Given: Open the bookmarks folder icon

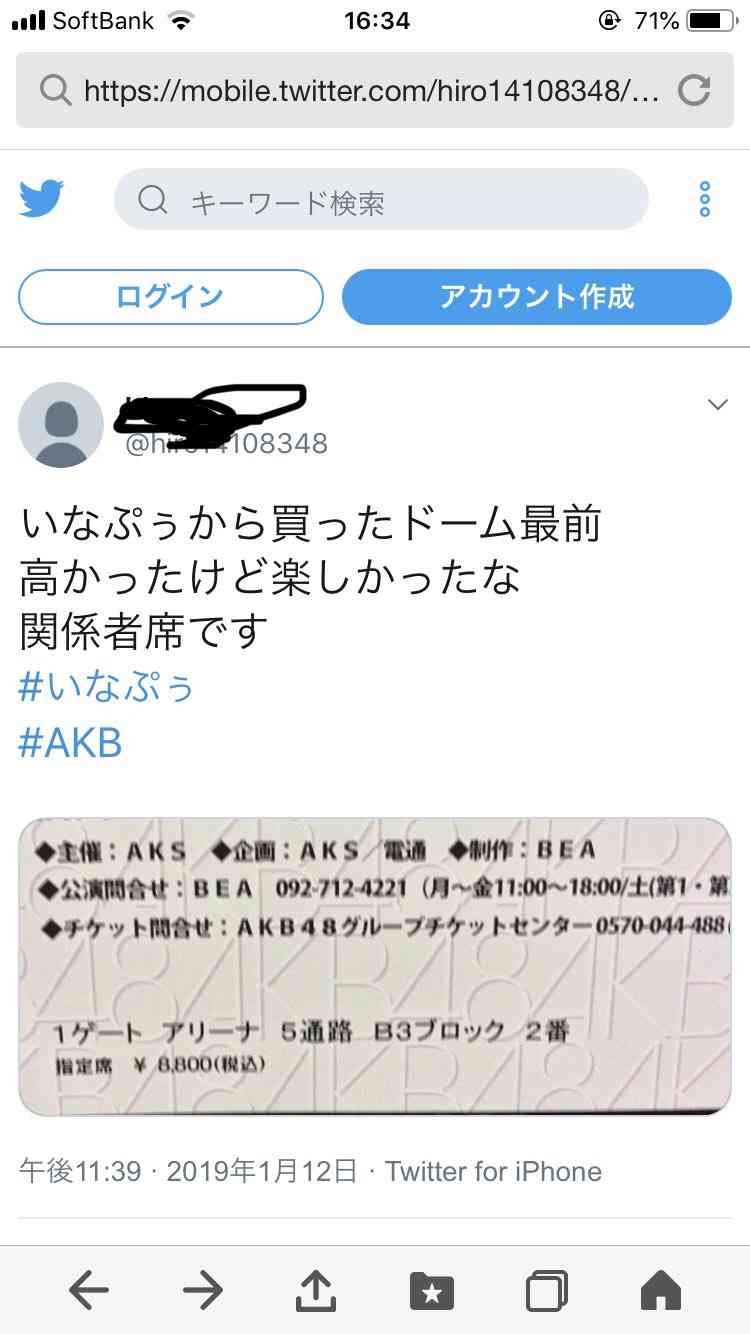Looking at the screenshot, I should click(432, 1291).
